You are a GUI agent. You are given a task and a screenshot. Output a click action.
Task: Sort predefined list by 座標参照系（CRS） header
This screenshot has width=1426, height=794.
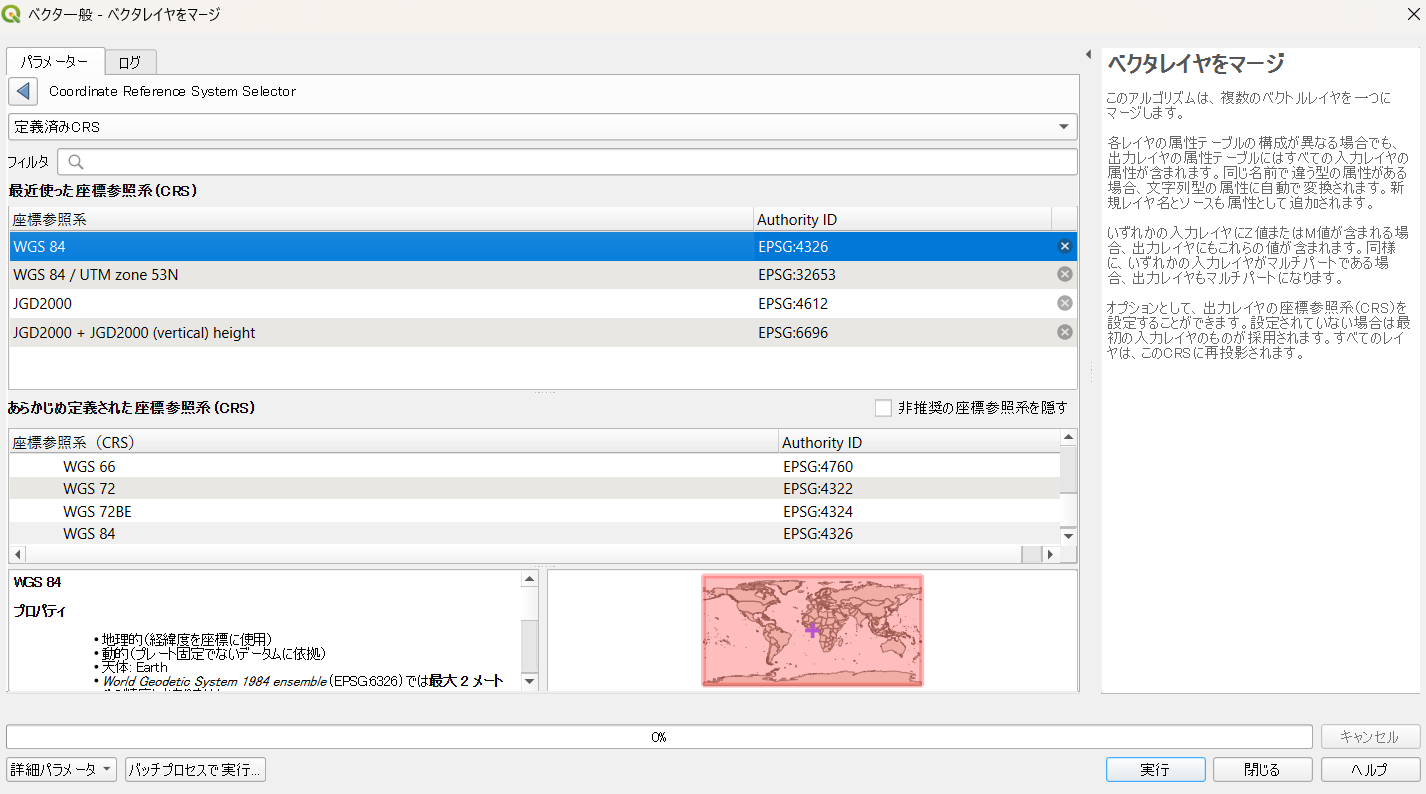[393, 442]
